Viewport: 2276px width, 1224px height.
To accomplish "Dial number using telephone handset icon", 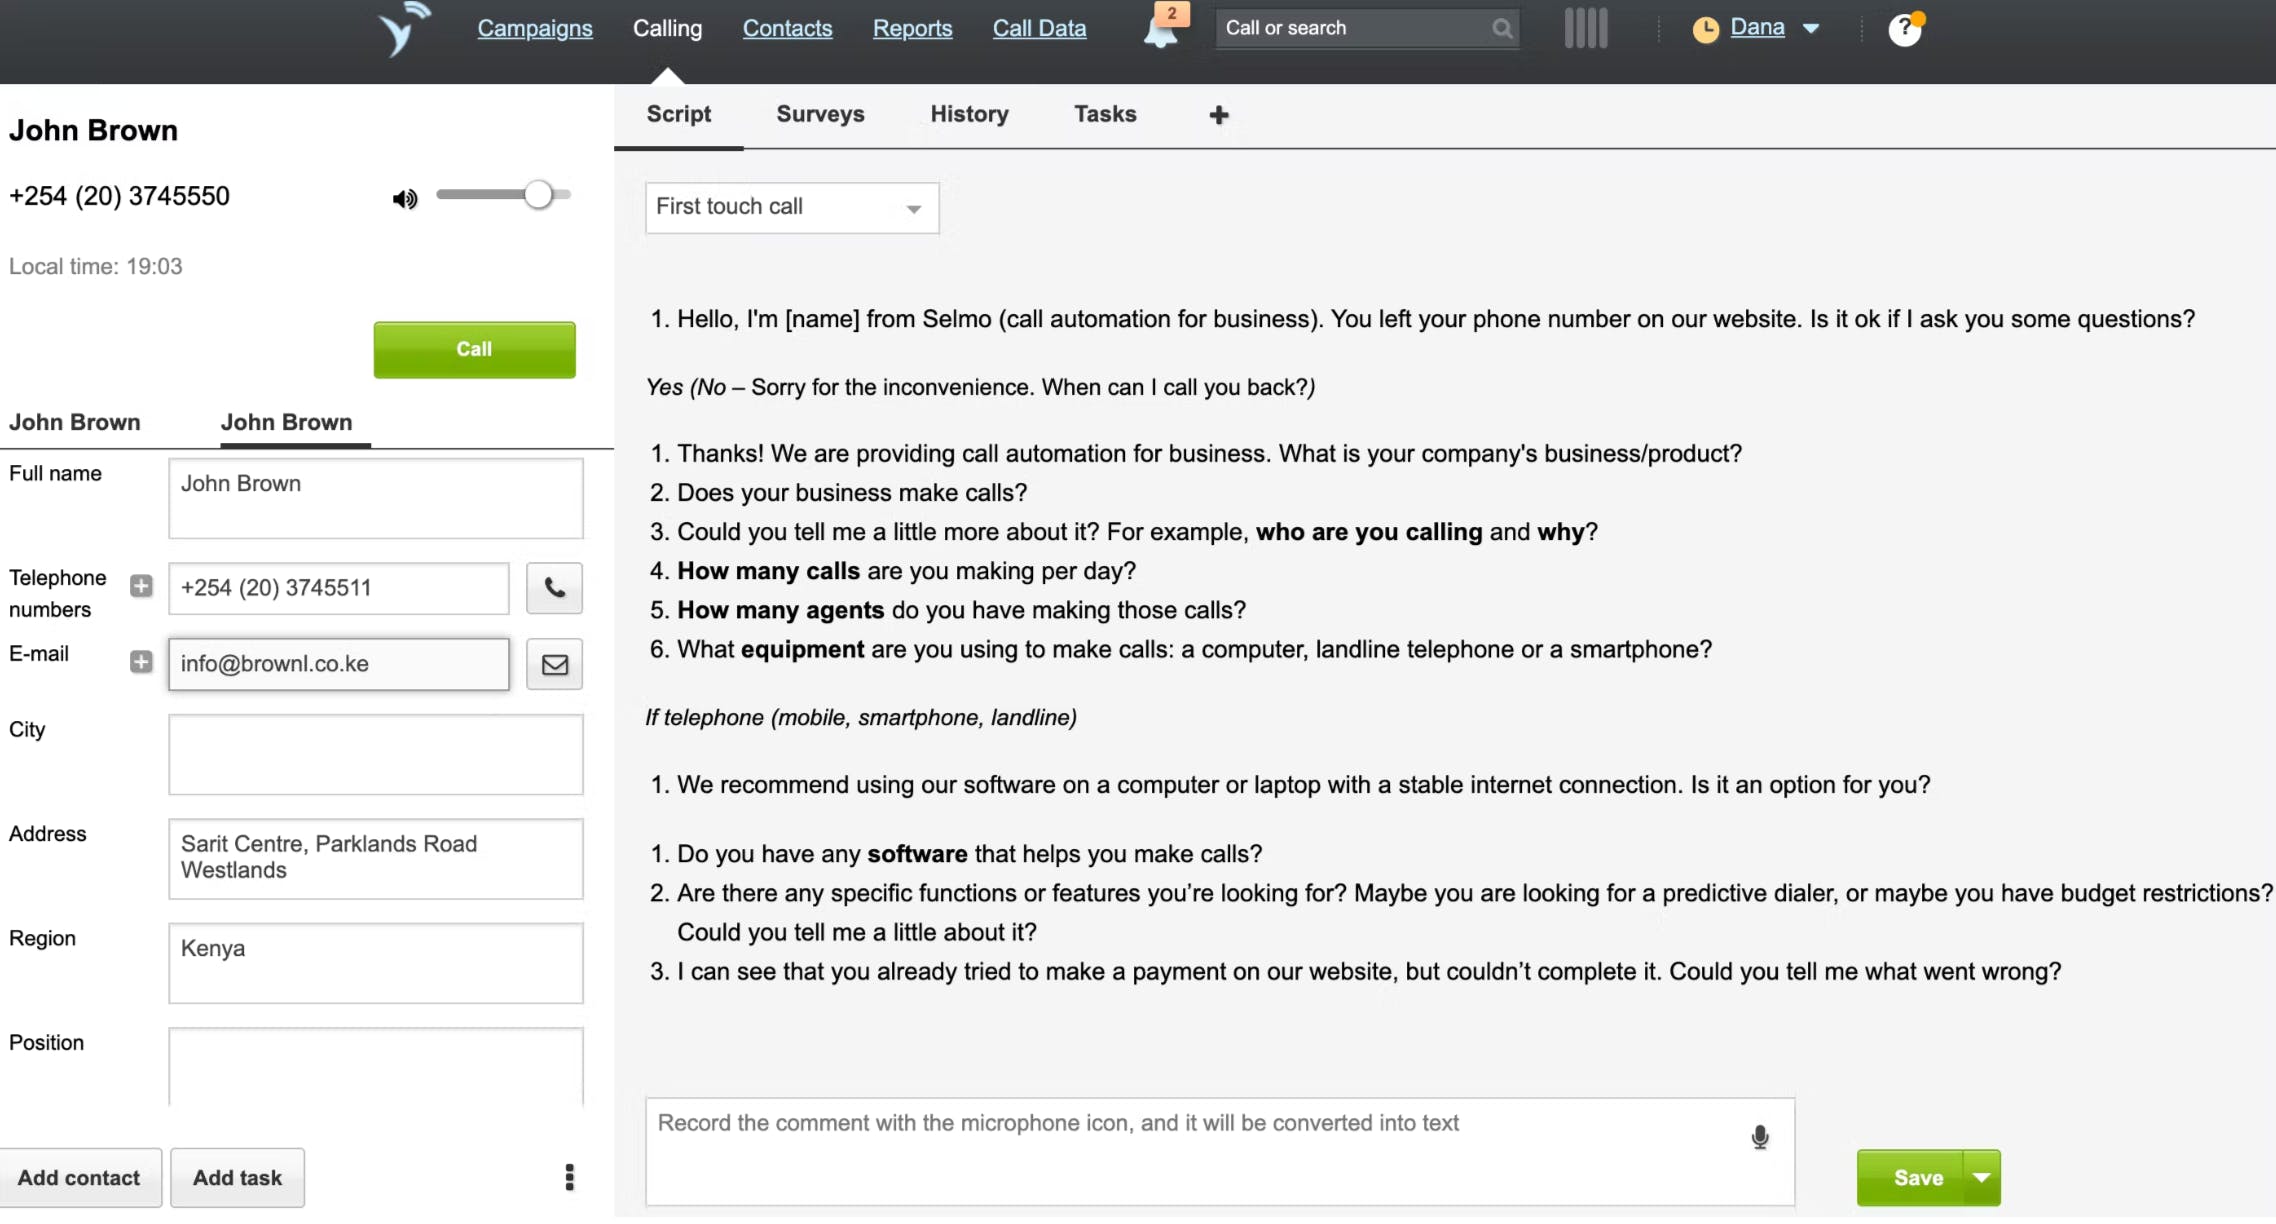I will coord(555,588).
